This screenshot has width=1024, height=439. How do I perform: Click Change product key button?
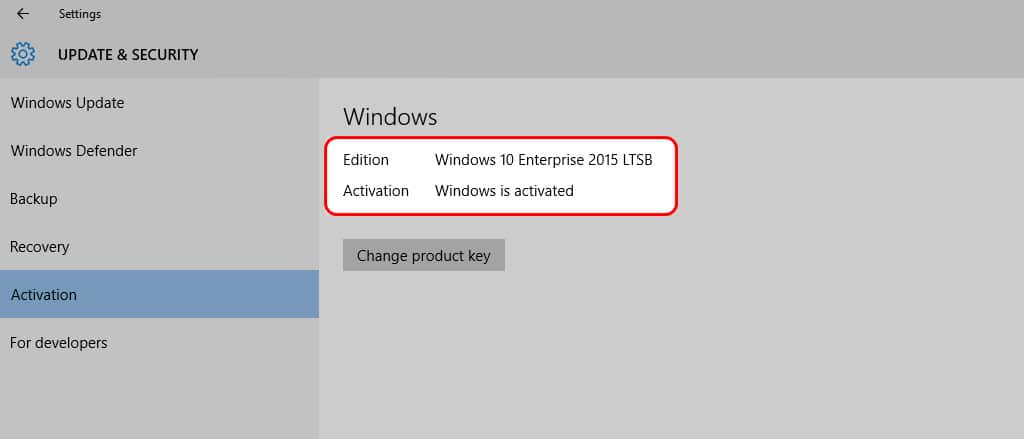[424, 255]
